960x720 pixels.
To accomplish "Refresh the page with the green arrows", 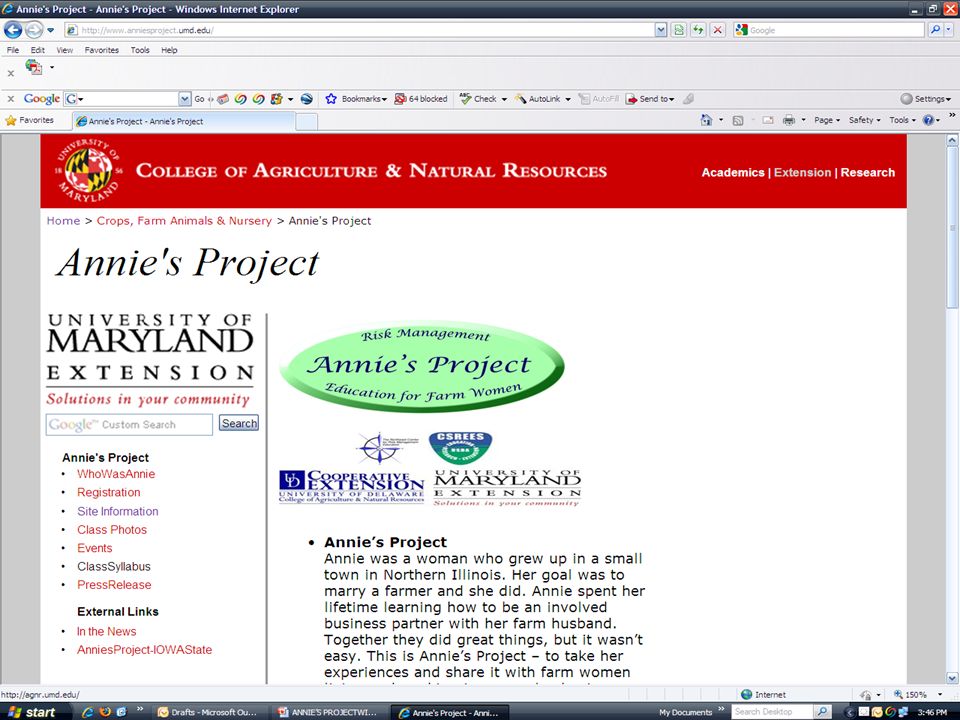I will pos(698,30).
